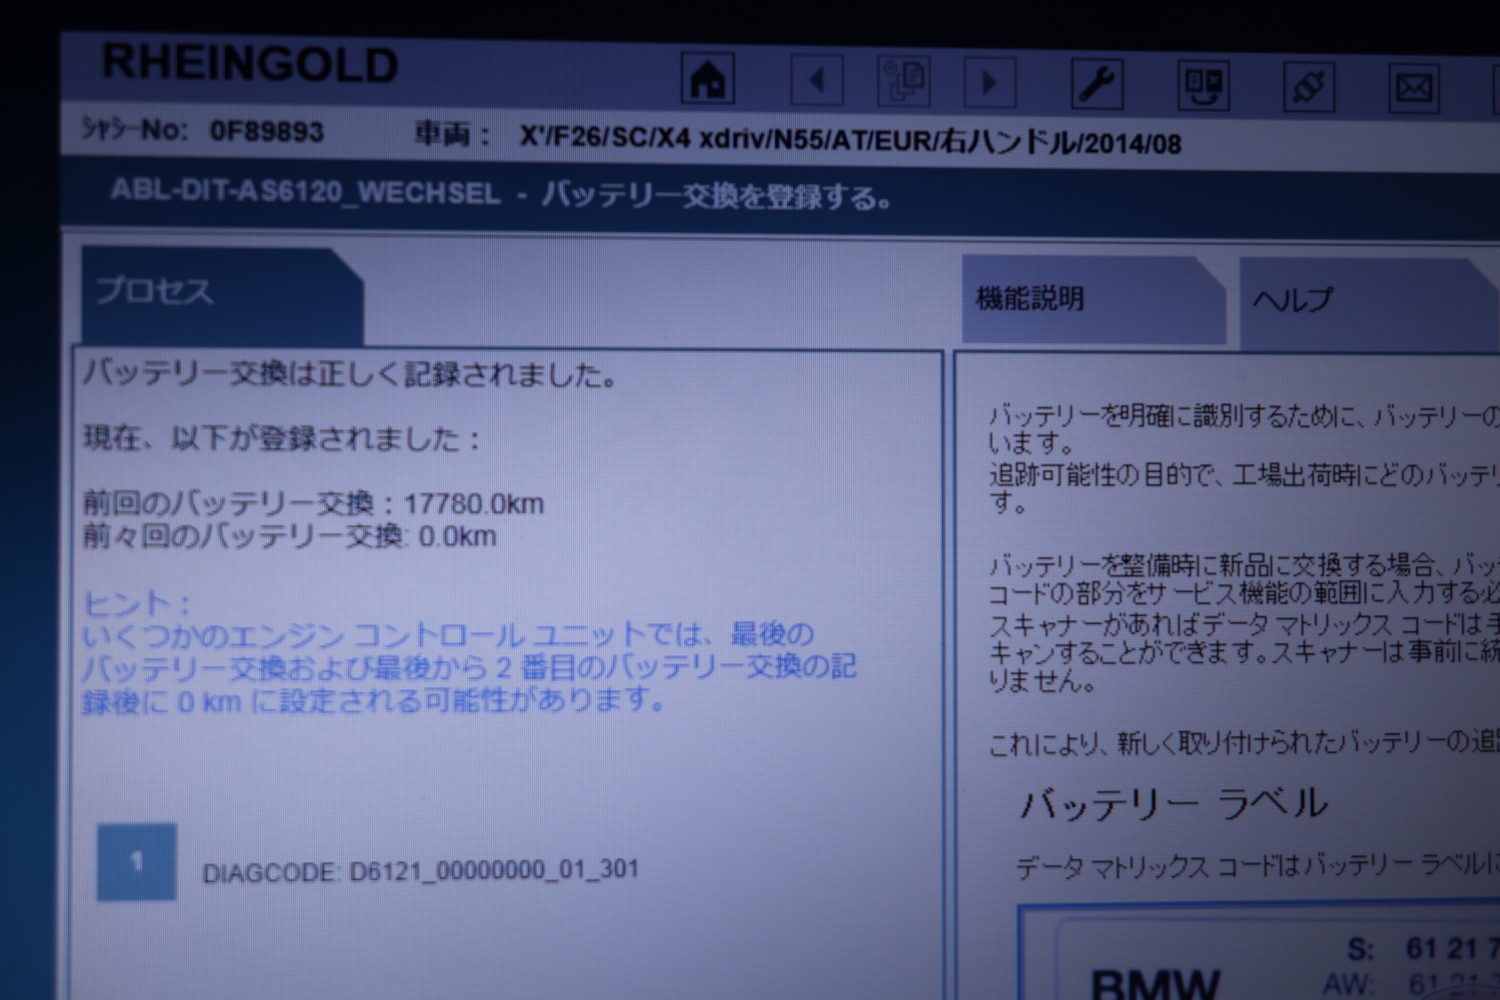Click the blue step 1 box

(137, 862)
